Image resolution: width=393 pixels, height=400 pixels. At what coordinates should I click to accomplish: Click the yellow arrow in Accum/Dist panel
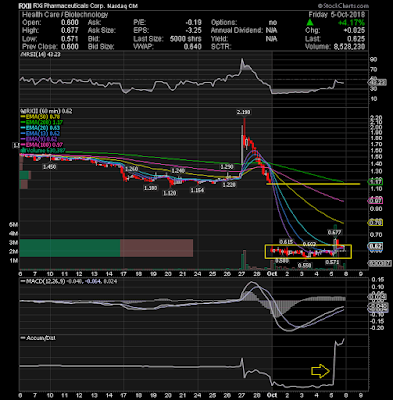point(320,371)
